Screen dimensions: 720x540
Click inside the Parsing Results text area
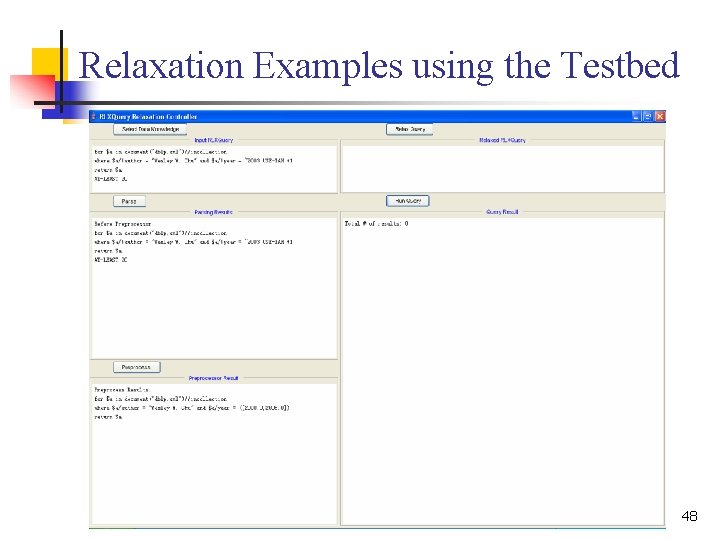coord(214,288)
